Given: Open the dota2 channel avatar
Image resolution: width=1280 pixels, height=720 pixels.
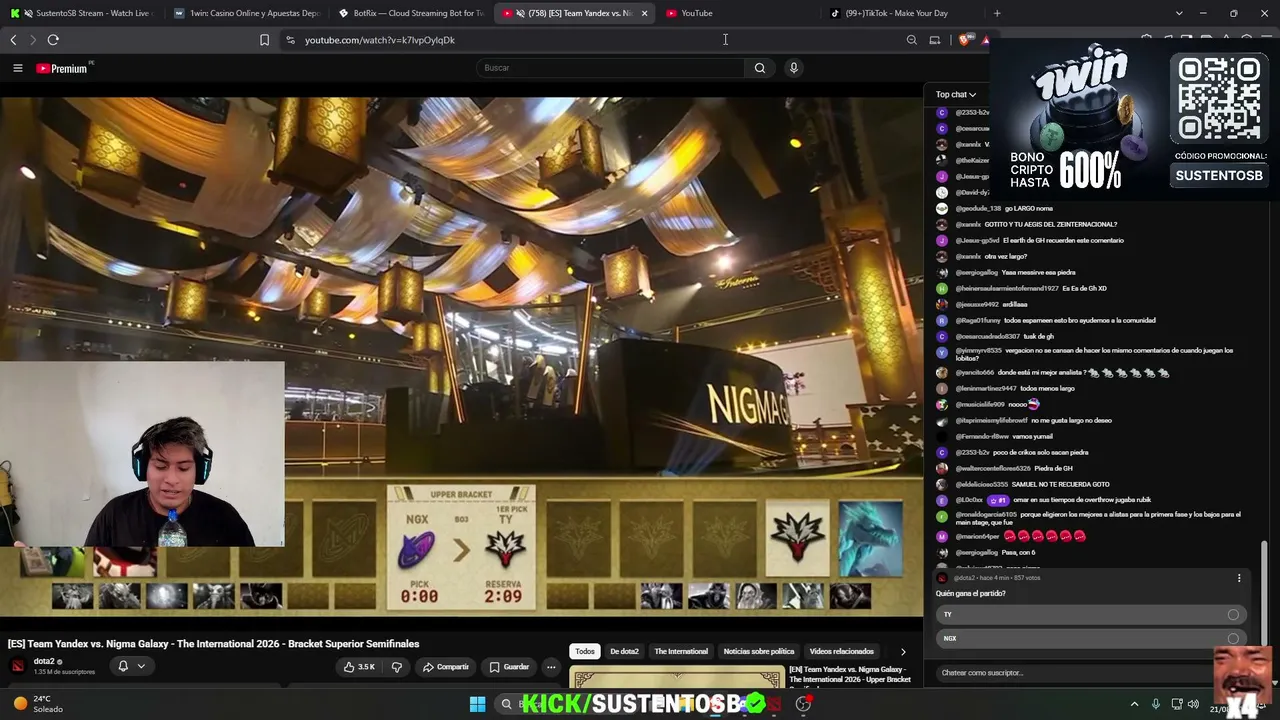Looking at the screenshot, I should click(x=17, y=666).
